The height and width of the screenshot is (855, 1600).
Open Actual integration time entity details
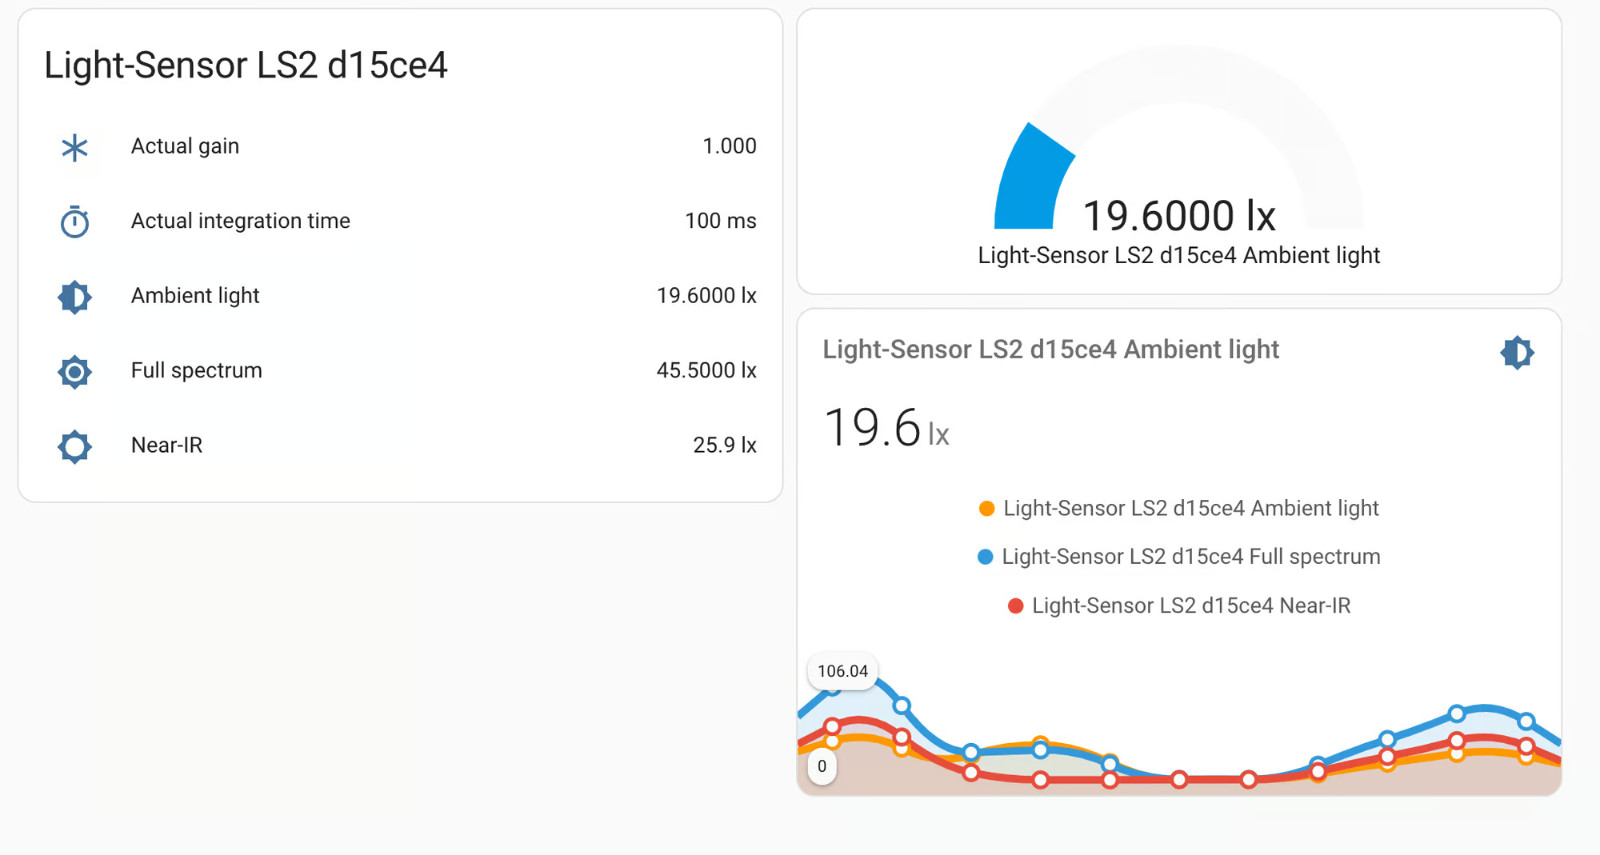pyautogui.click(x=240, y=221)
